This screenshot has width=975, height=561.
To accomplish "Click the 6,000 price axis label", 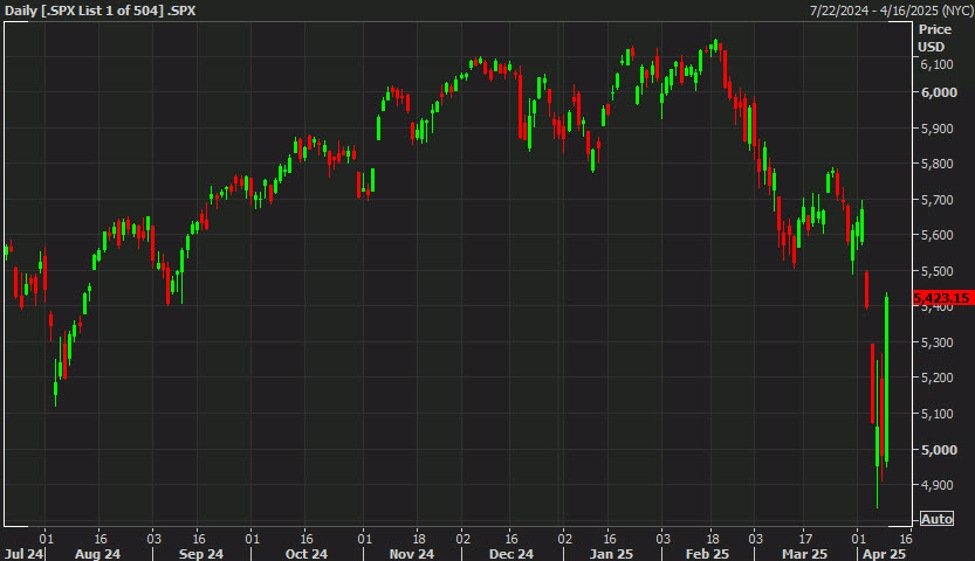I will pyautogui.click(x=938, y=92).
